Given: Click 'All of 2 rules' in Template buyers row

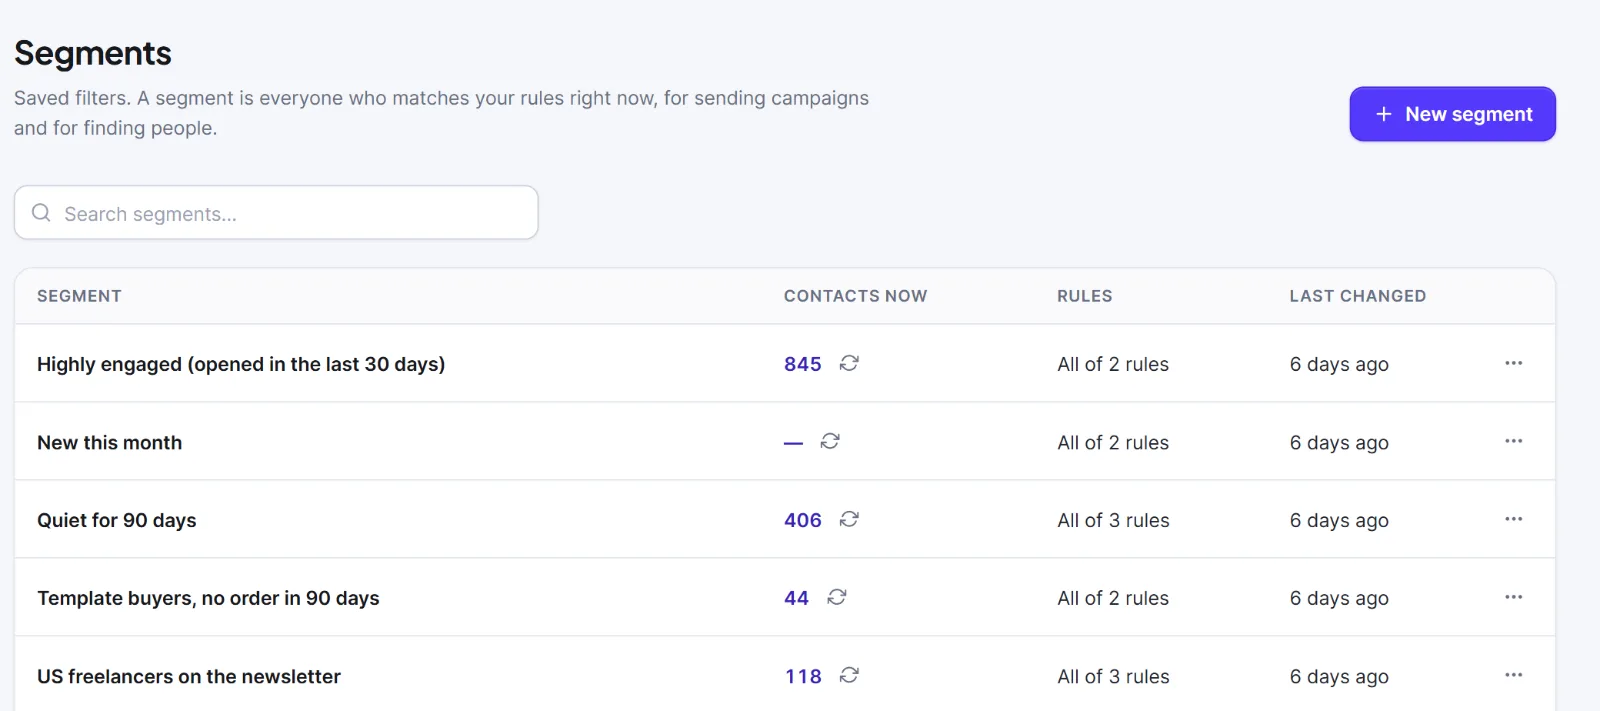Looking at the screenshot, I should (1113, 598).
